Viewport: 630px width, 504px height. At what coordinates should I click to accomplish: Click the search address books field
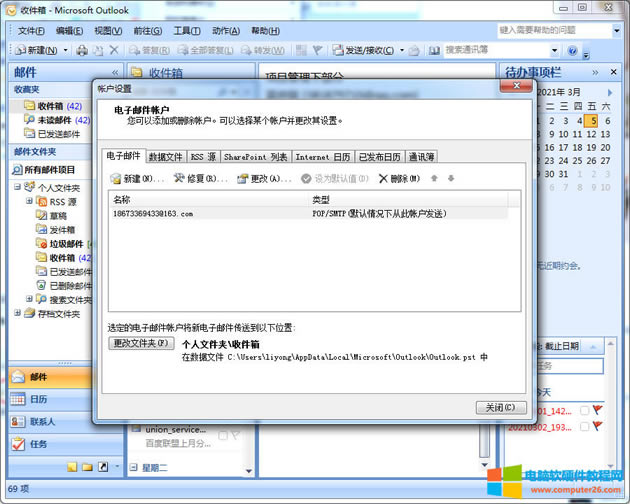(x=497, y=50)
